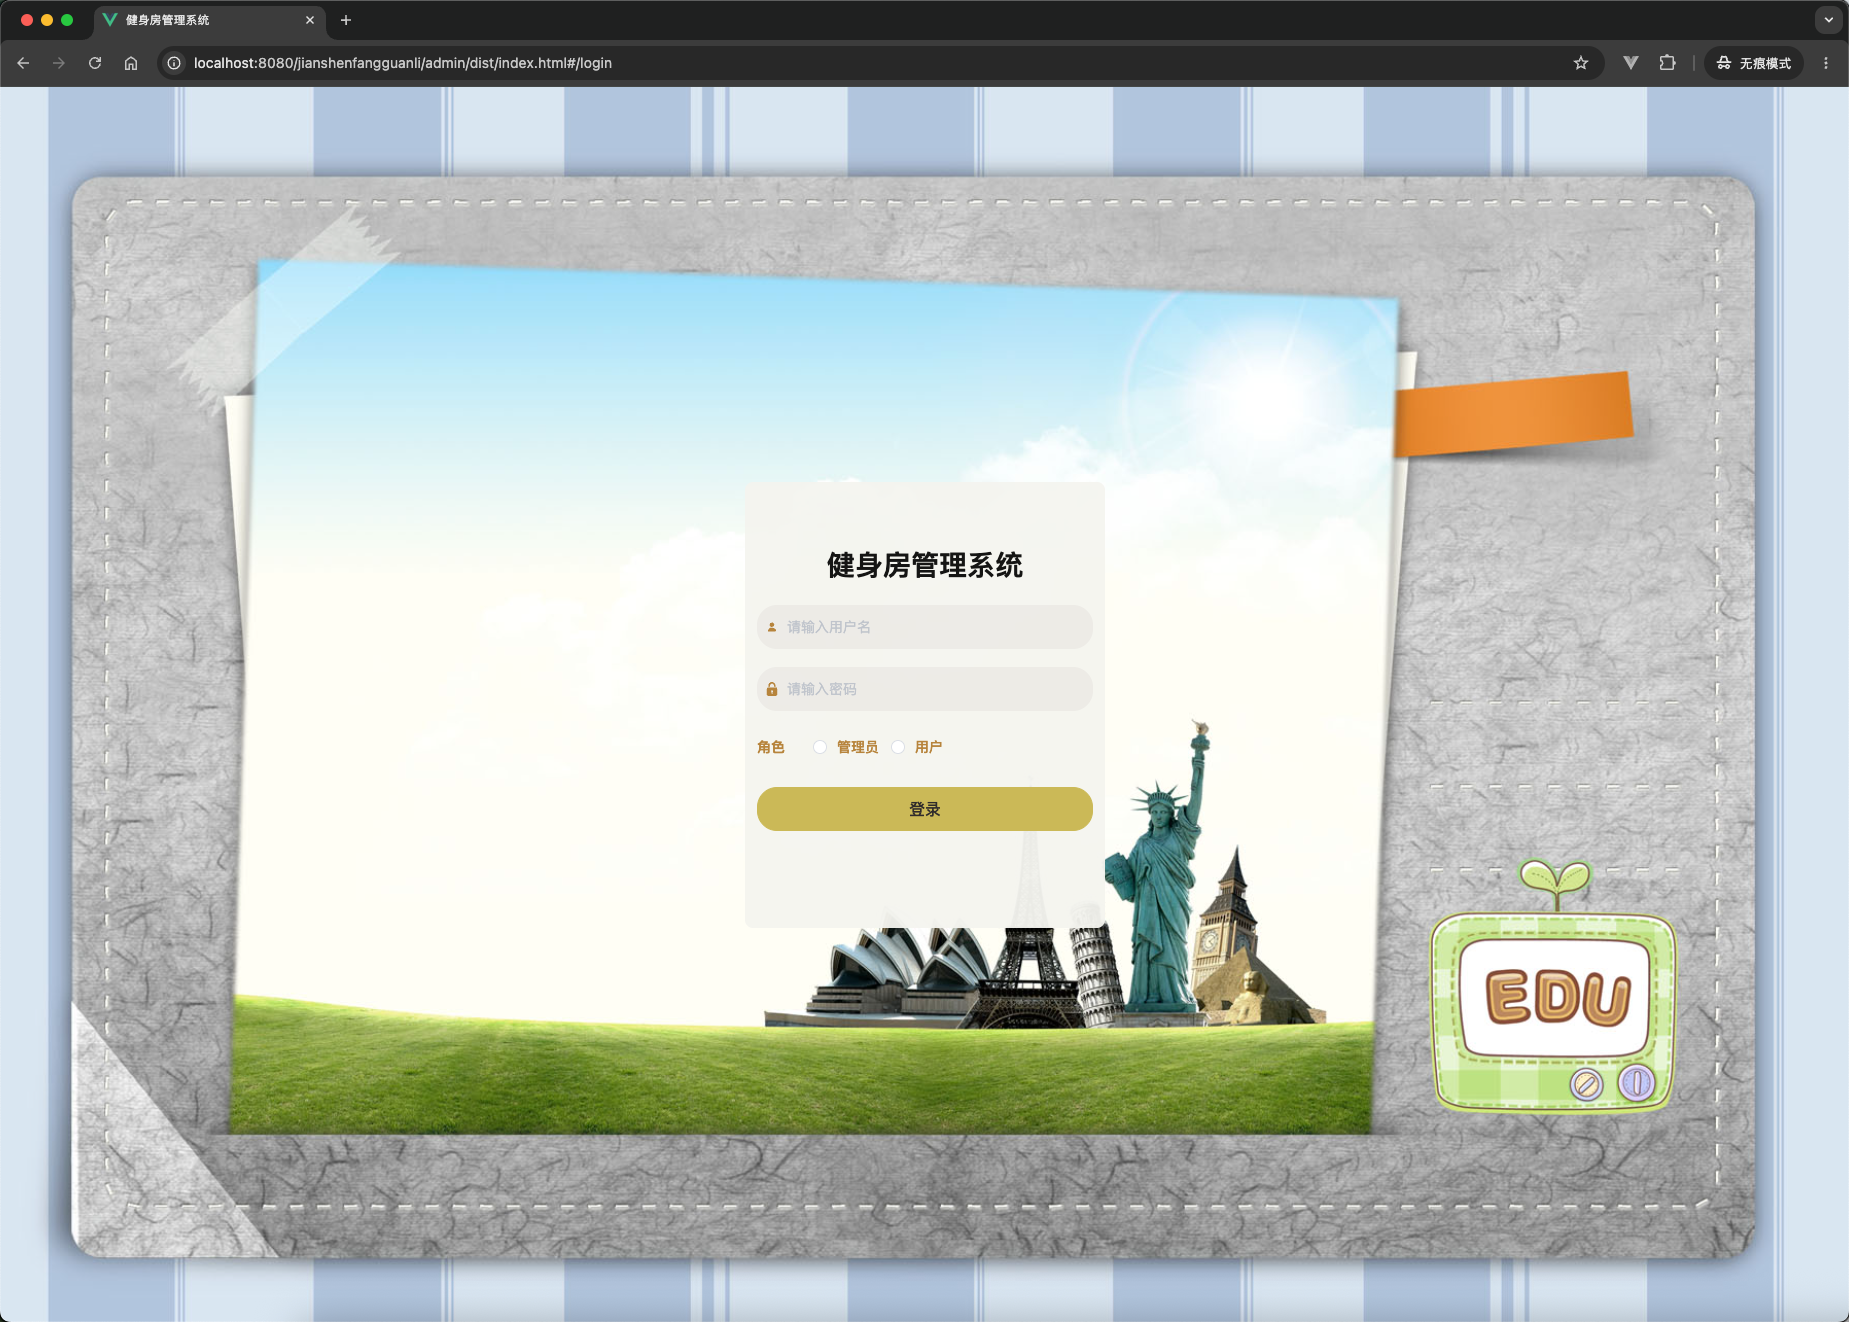Click the 请输入用户名 username field

[x=925, y=627]
